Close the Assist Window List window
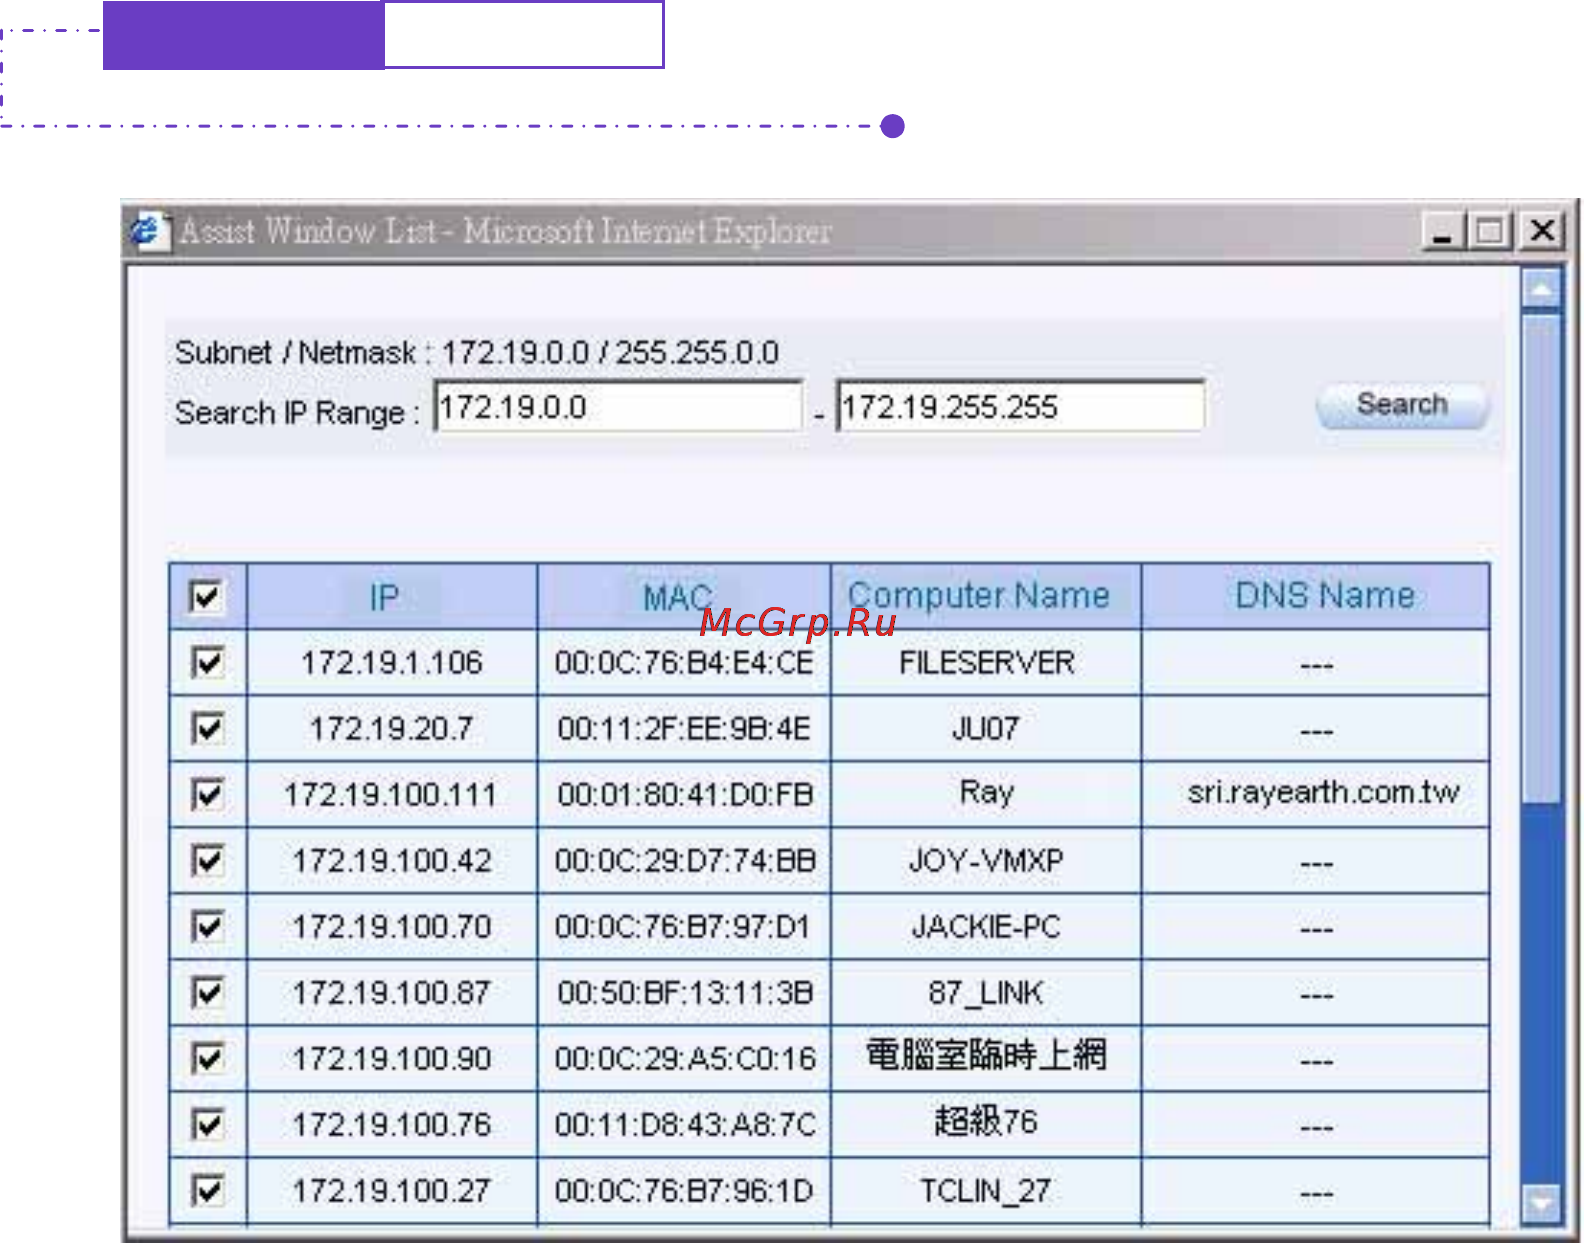The width and height of the screenshot is (1584, 1243). coord(1542,231)
